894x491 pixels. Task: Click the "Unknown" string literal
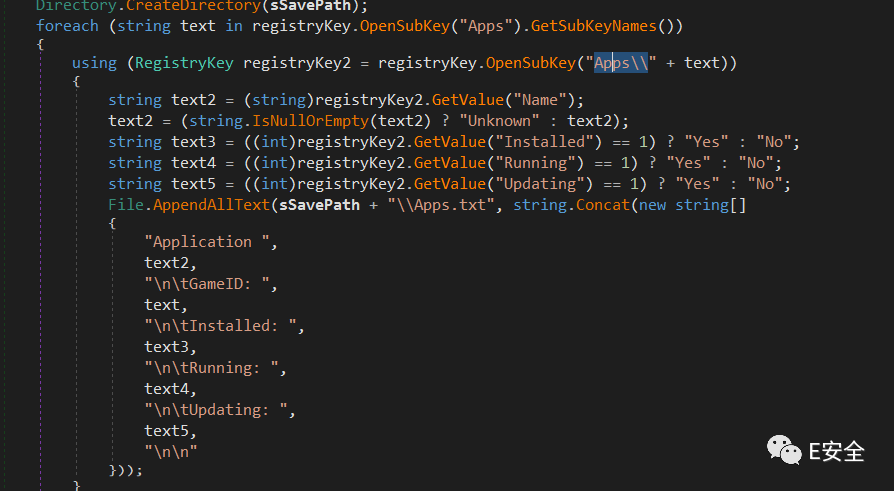click(x=499, y=121)
